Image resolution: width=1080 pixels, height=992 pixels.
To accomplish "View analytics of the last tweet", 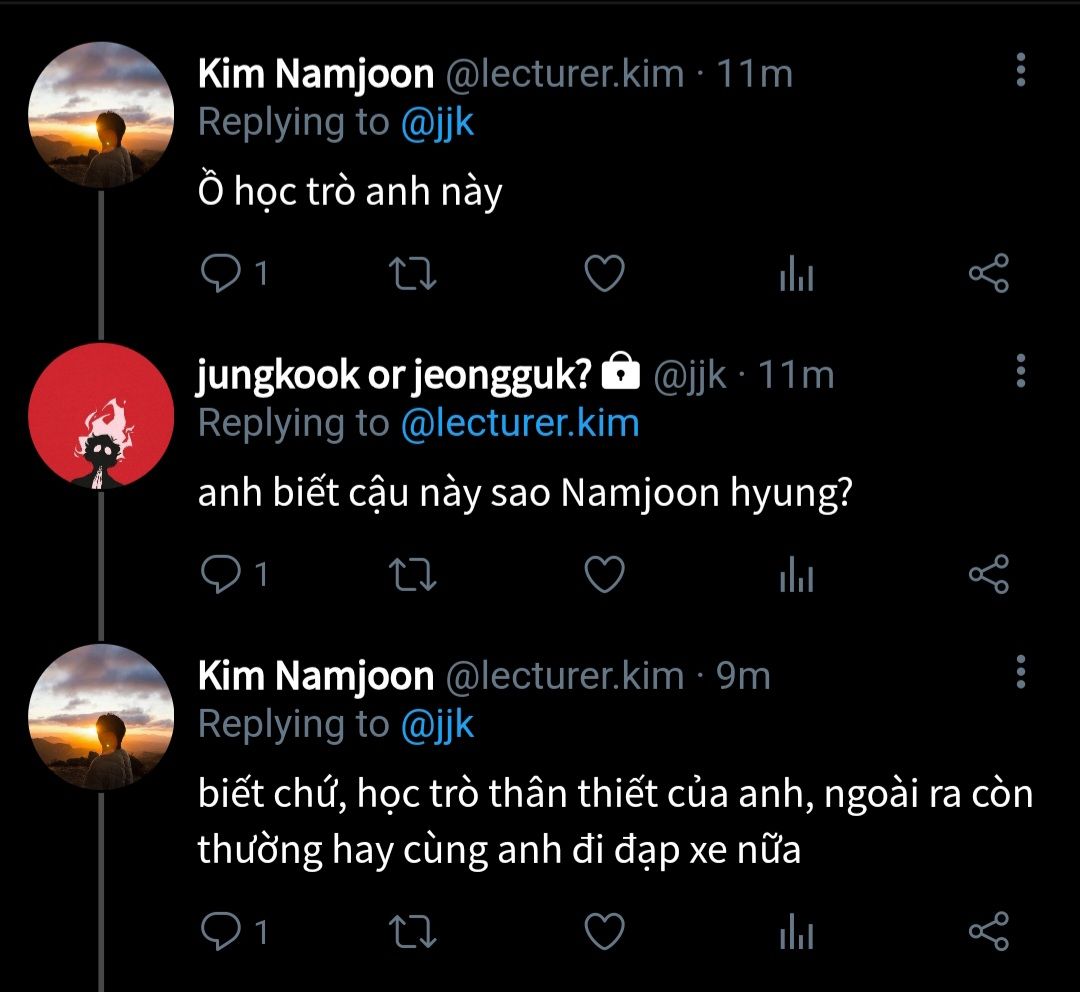I will [796, 932].
